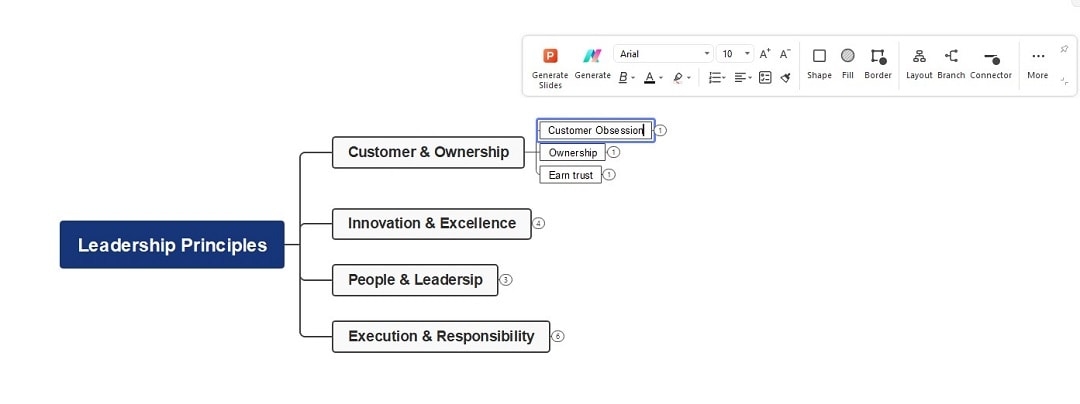Open the Border options
Image resolution: width=1080 pixels, height=404 pixels.
point(878,56)
